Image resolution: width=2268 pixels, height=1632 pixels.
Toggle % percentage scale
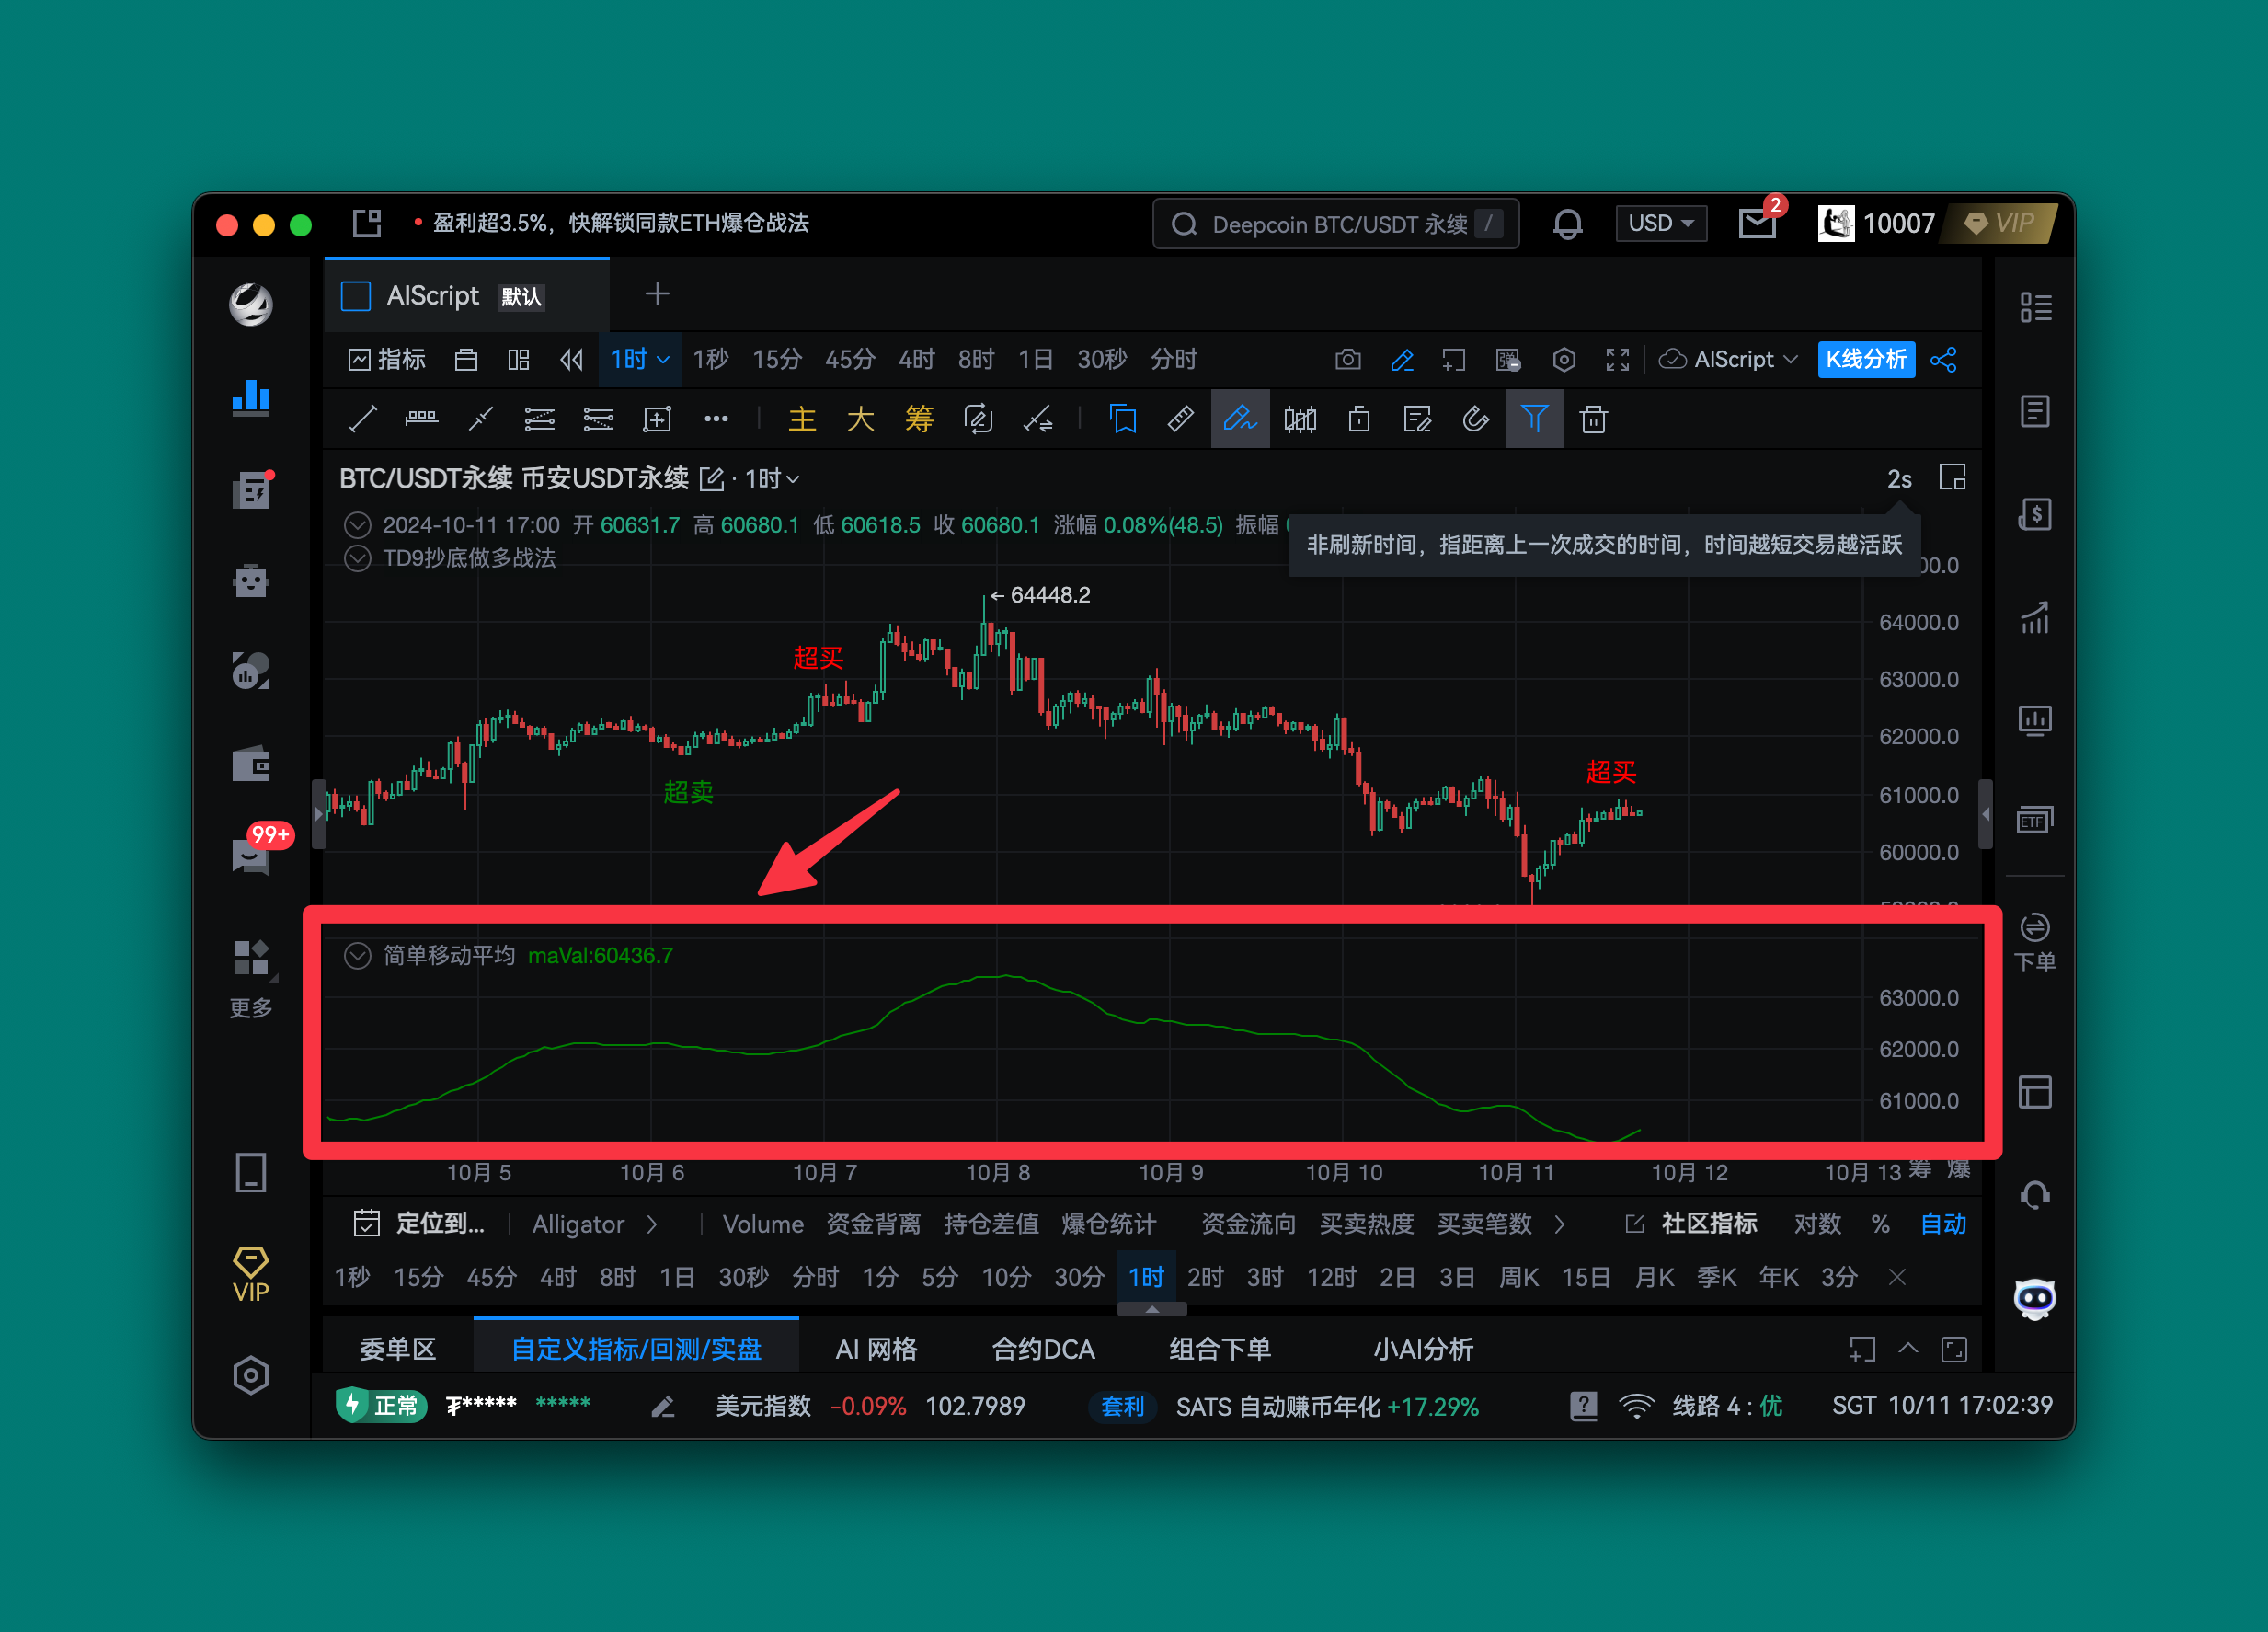point(1880,1224)
